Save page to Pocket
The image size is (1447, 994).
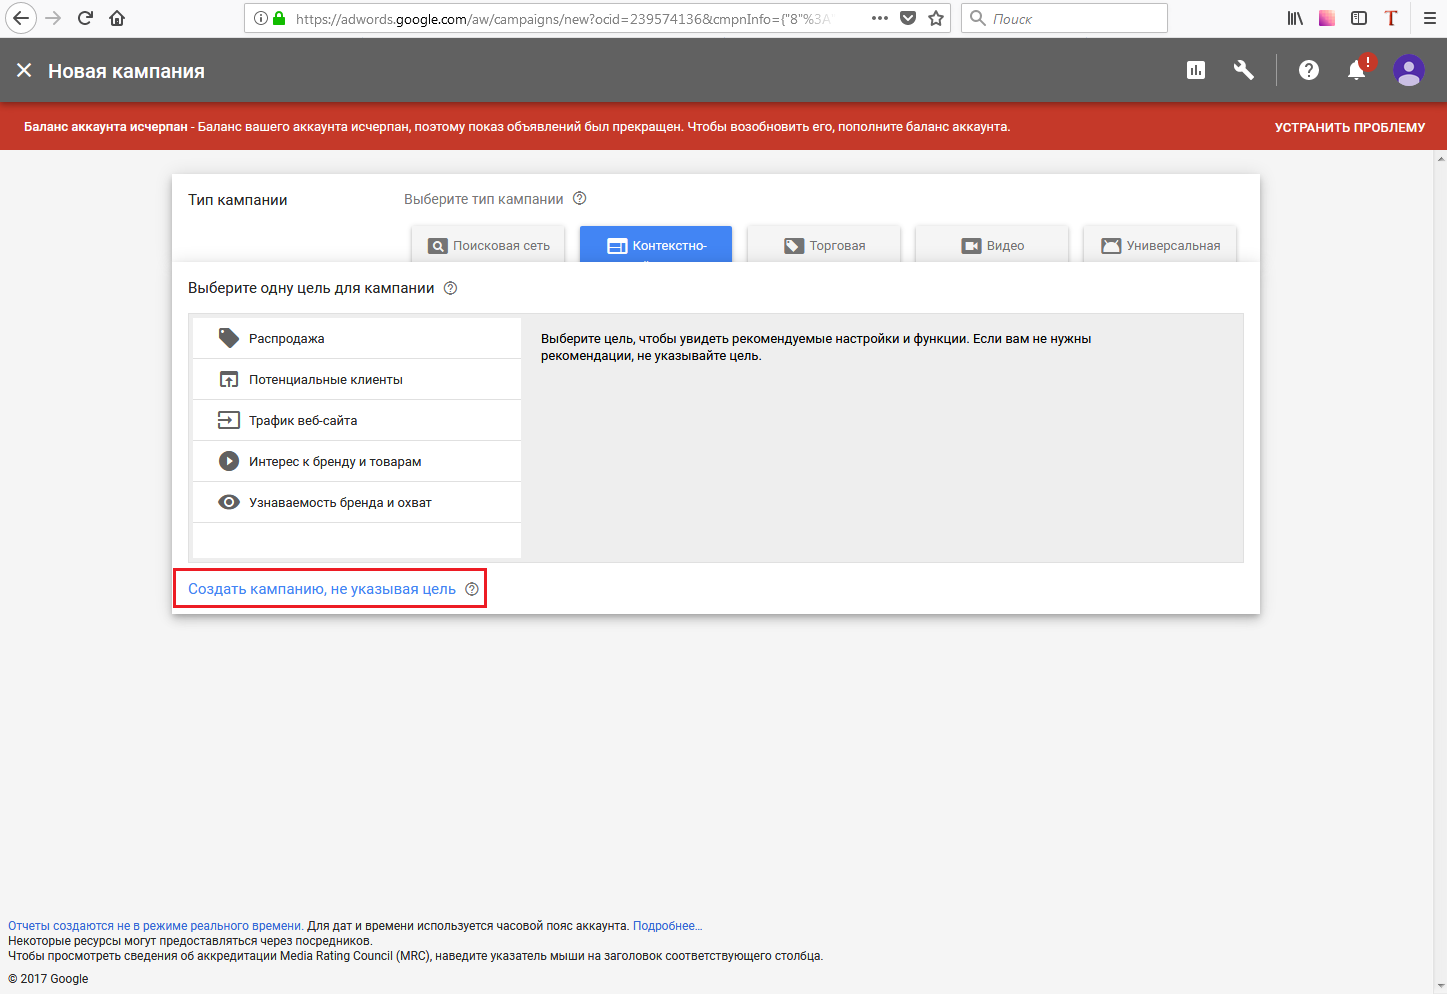click(x=908, y=18)
